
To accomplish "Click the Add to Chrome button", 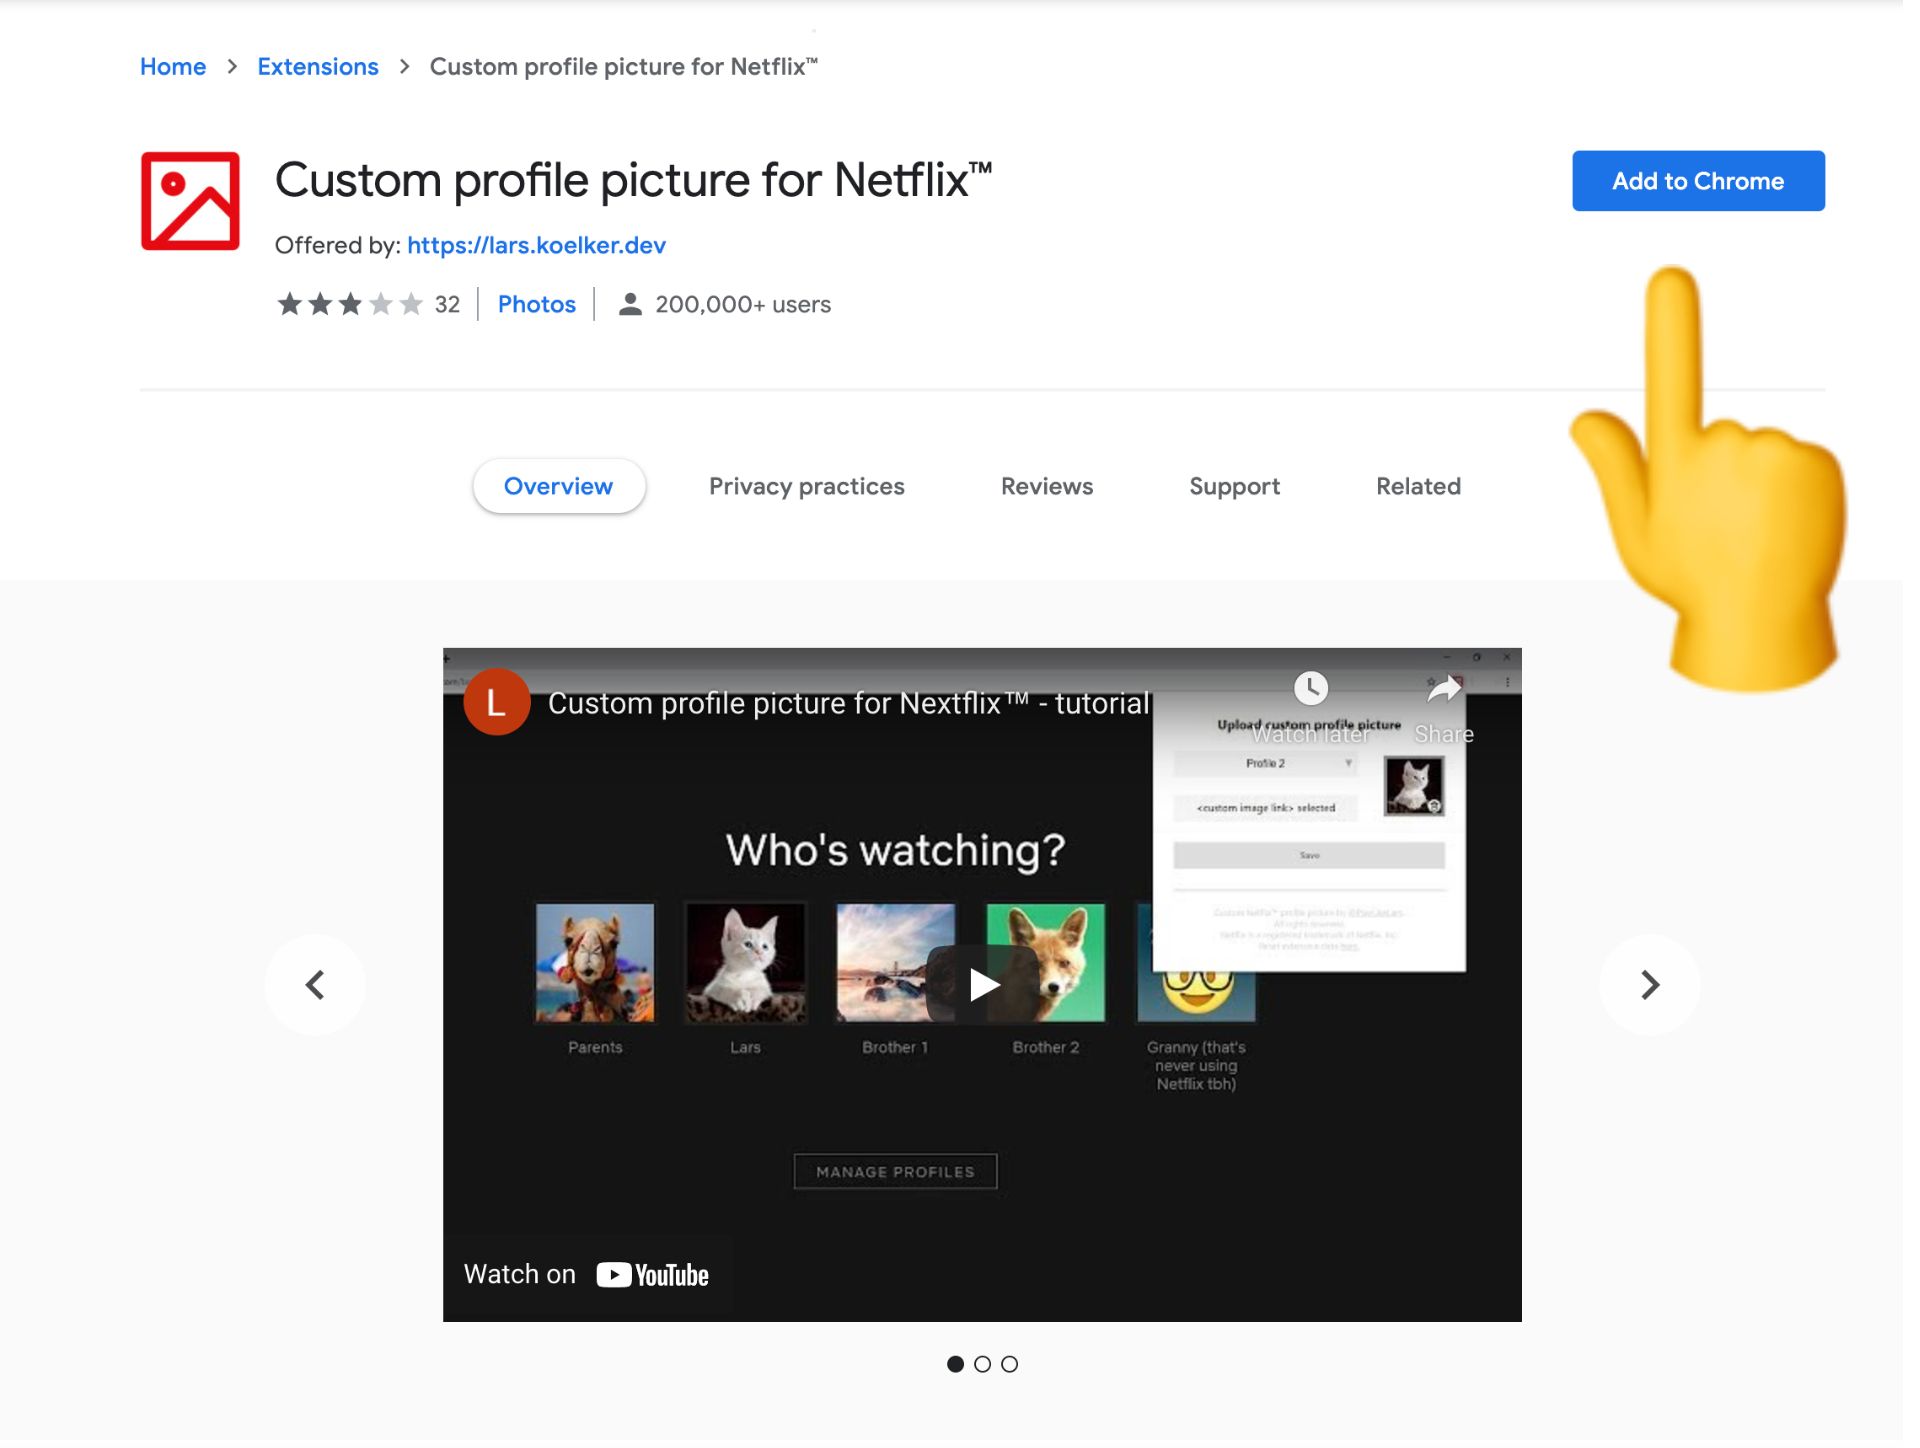I will 1697,181.
